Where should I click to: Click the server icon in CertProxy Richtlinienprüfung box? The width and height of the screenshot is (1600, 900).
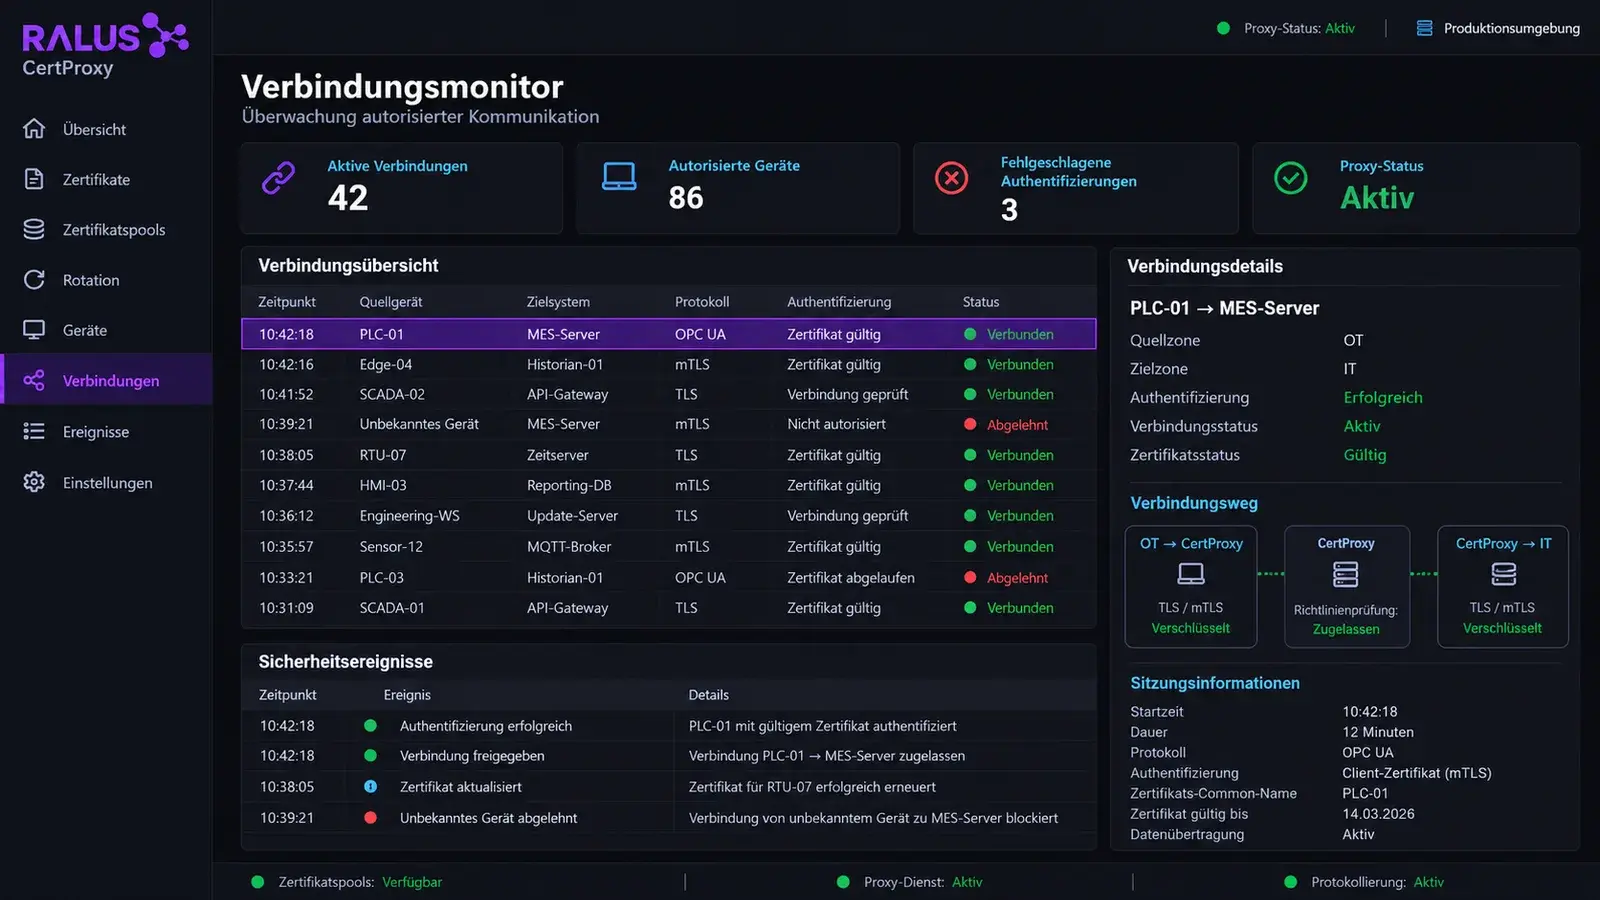point(1346,575)
